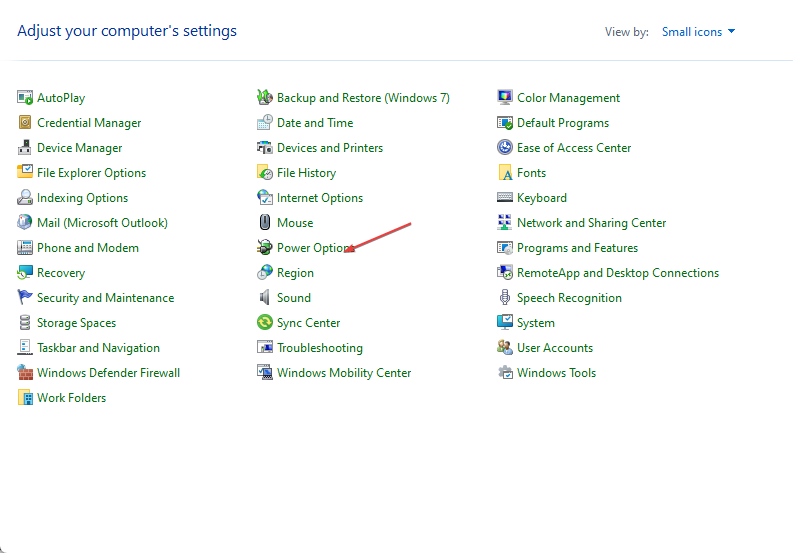Click the Troubleshooting icon

click(x=265, y=347)
